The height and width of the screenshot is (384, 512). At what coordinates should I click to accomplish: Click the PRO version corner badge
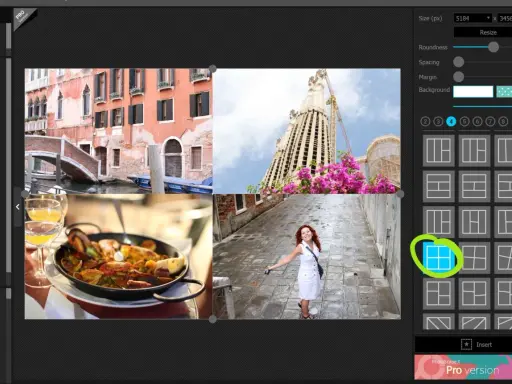(23, 17)
